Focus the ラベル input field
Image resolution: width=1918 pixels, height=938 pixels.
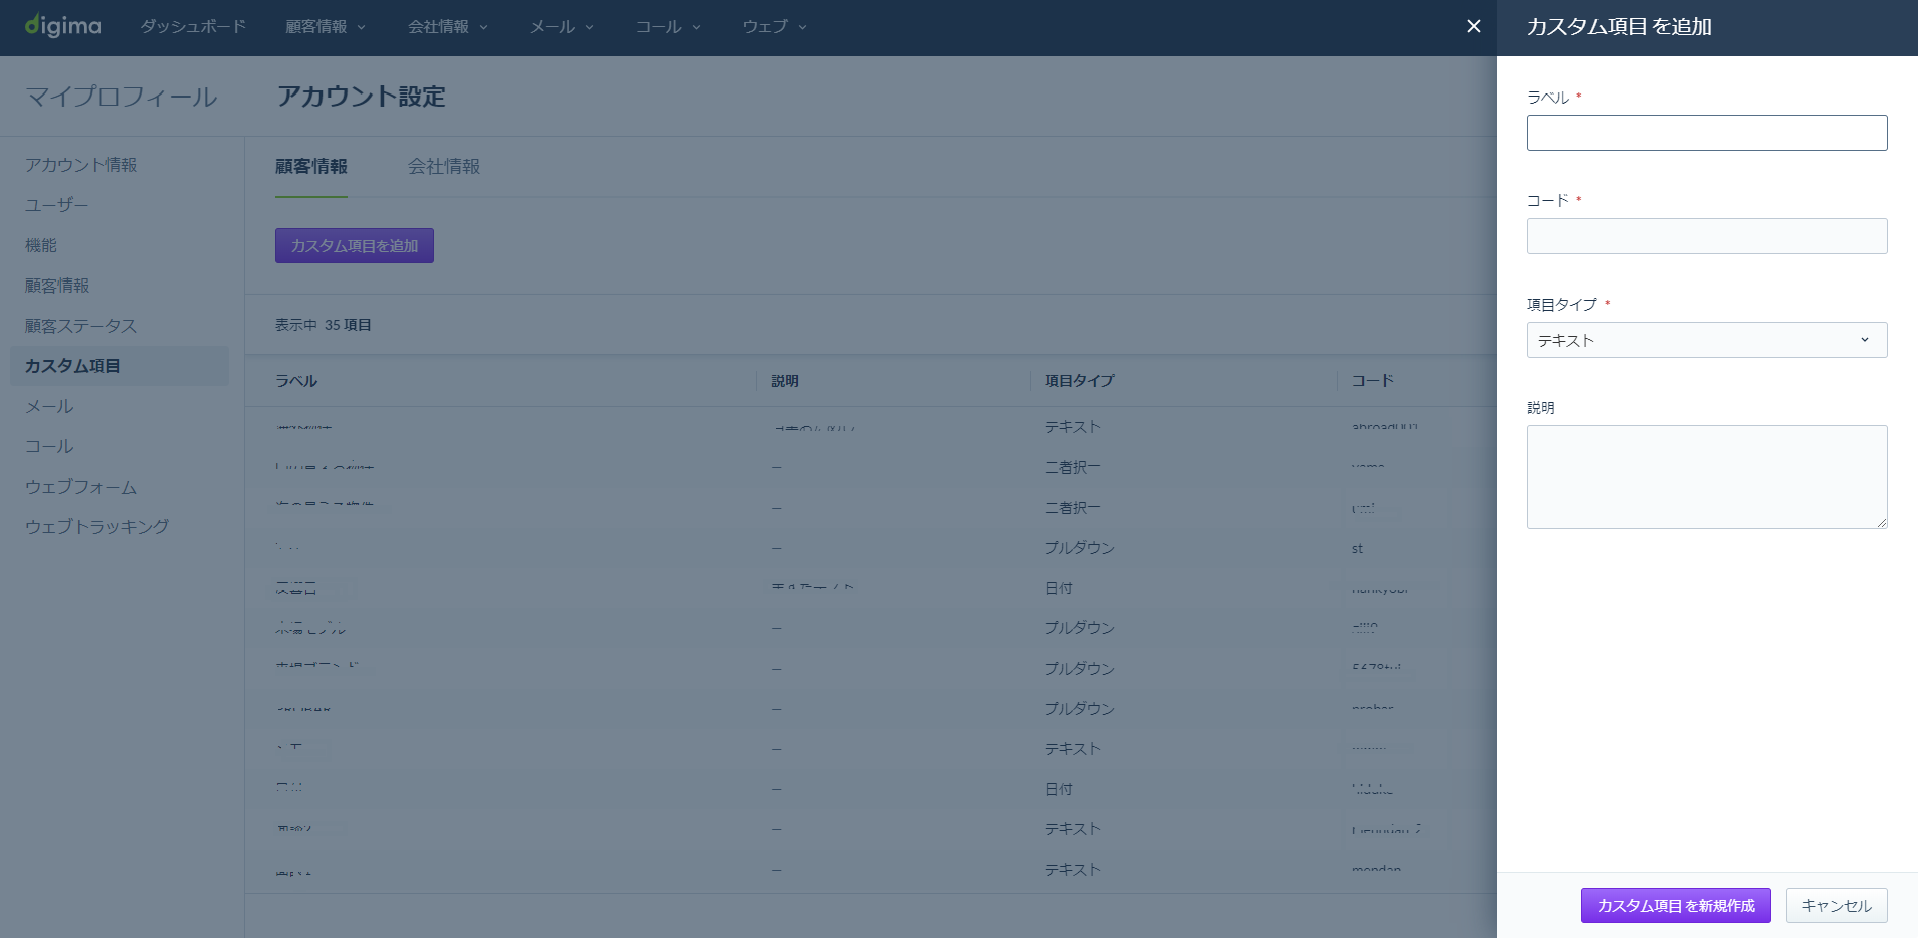pyautogui.click(x=1706, y=133)
